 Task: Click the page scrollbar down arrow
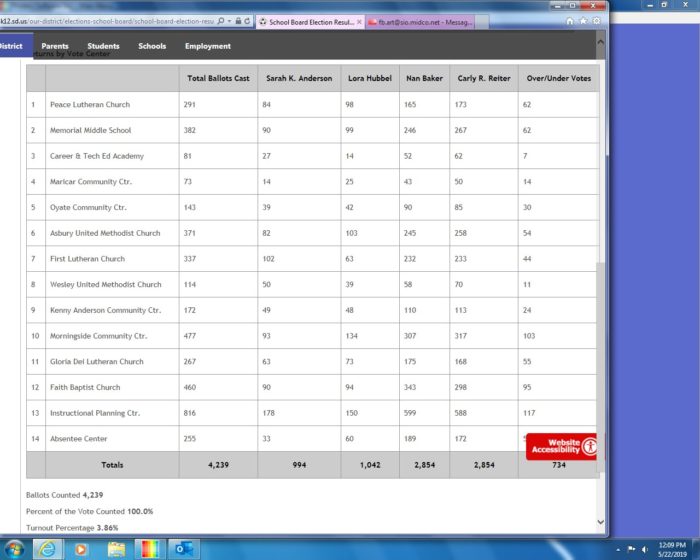point(600,522)
